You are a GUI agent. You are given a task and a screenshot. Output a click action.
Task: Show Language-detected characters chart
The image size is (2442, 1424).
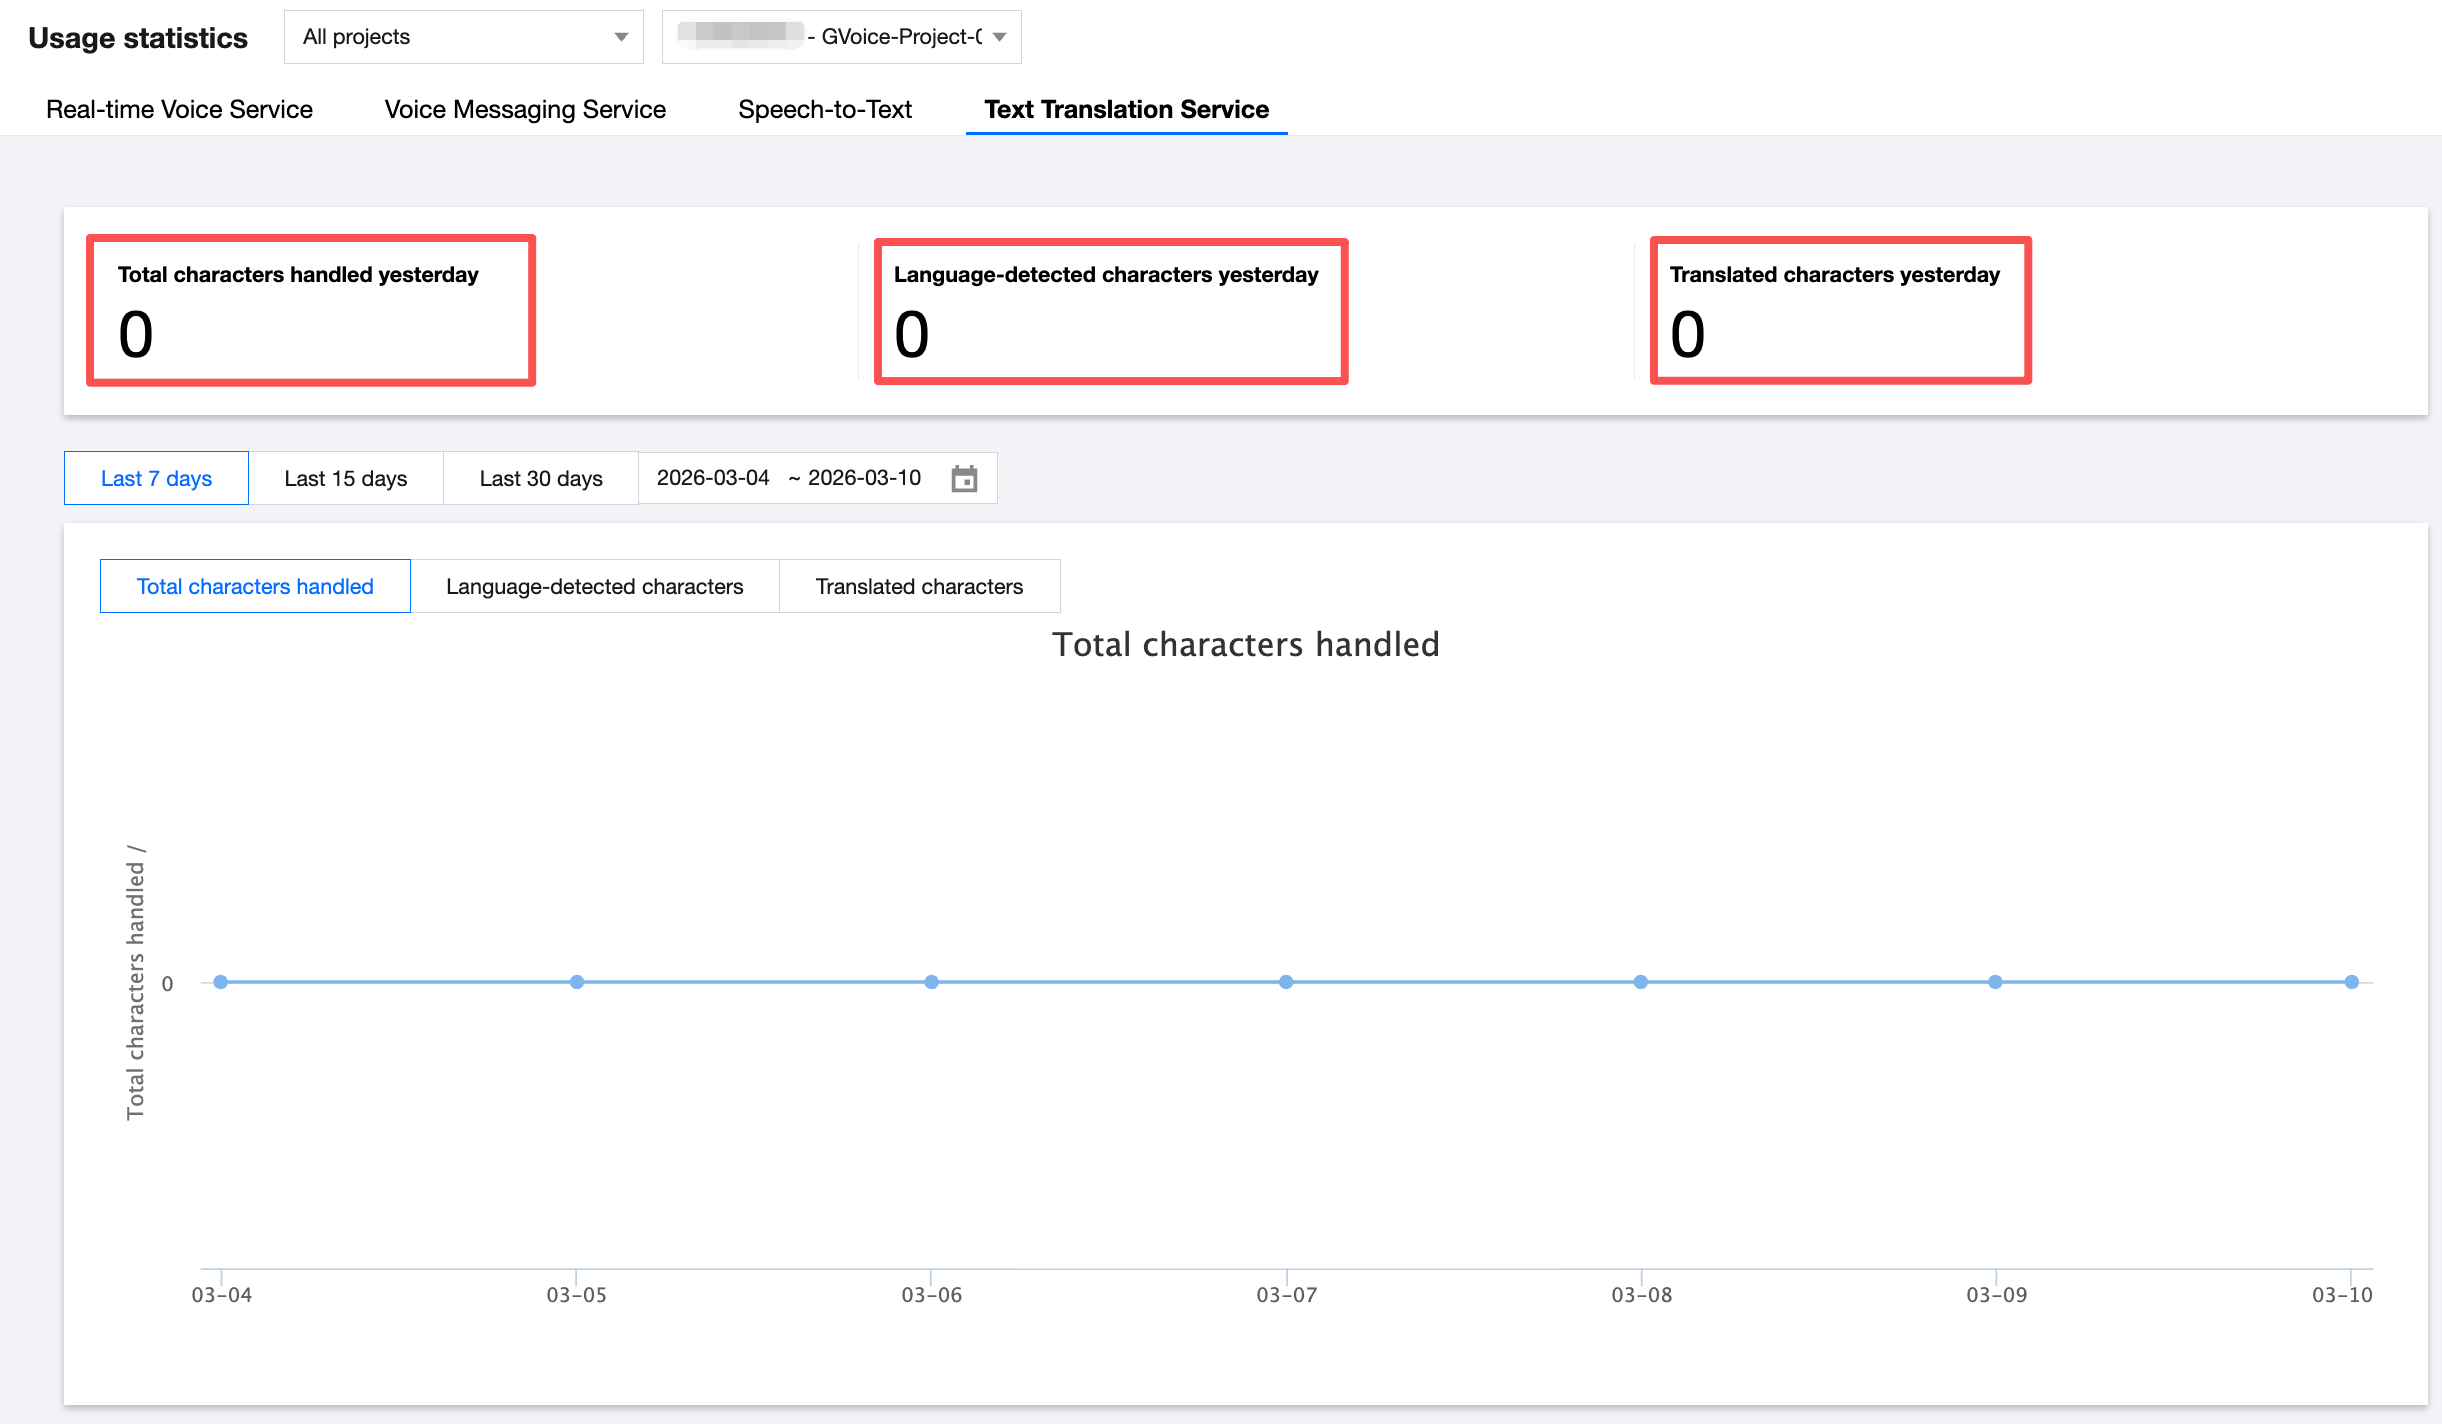pyautogui.click(x=594, y=586)
